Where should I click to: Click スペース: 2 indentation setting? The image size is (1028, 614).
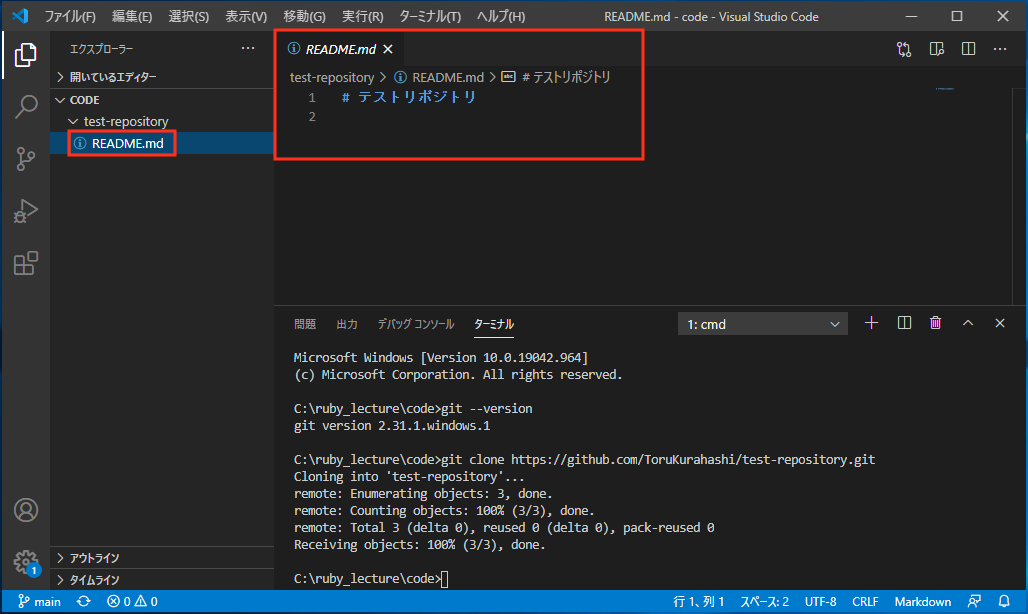click(x=764, y=602)
